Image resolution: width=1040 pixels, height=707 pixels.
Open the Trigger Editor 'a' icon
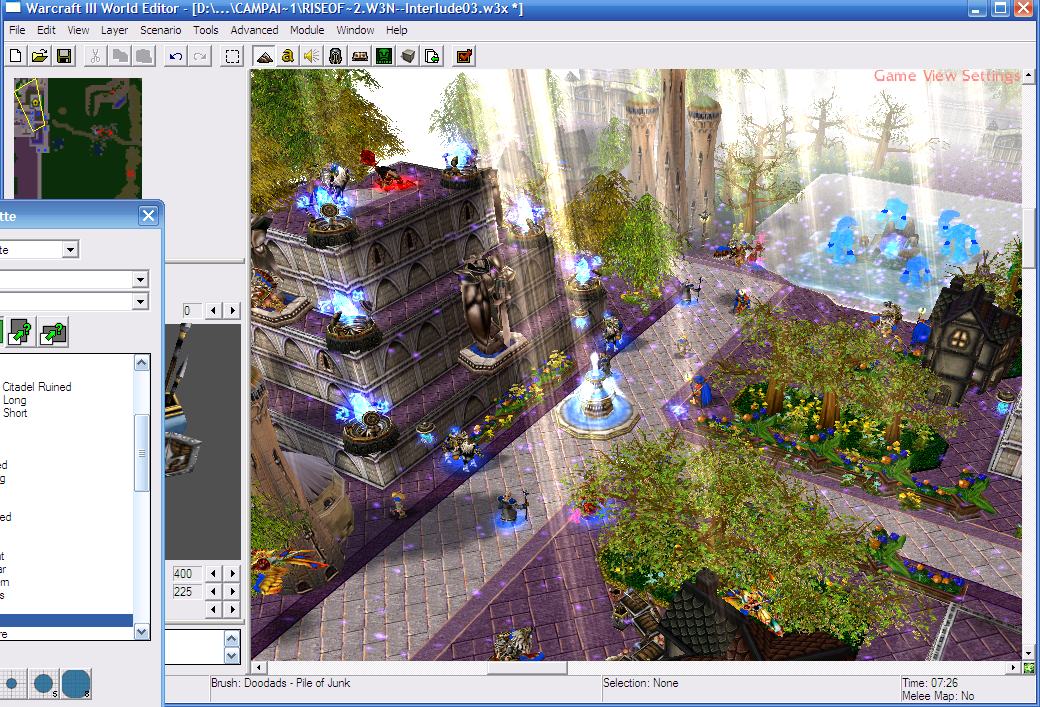[x=287, y=56]
